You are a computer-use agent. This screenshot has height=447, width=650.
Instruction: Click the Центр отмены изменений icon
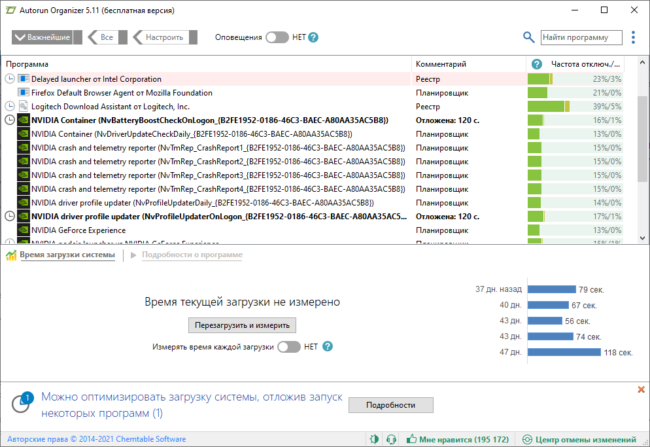[x=527, y=439]
